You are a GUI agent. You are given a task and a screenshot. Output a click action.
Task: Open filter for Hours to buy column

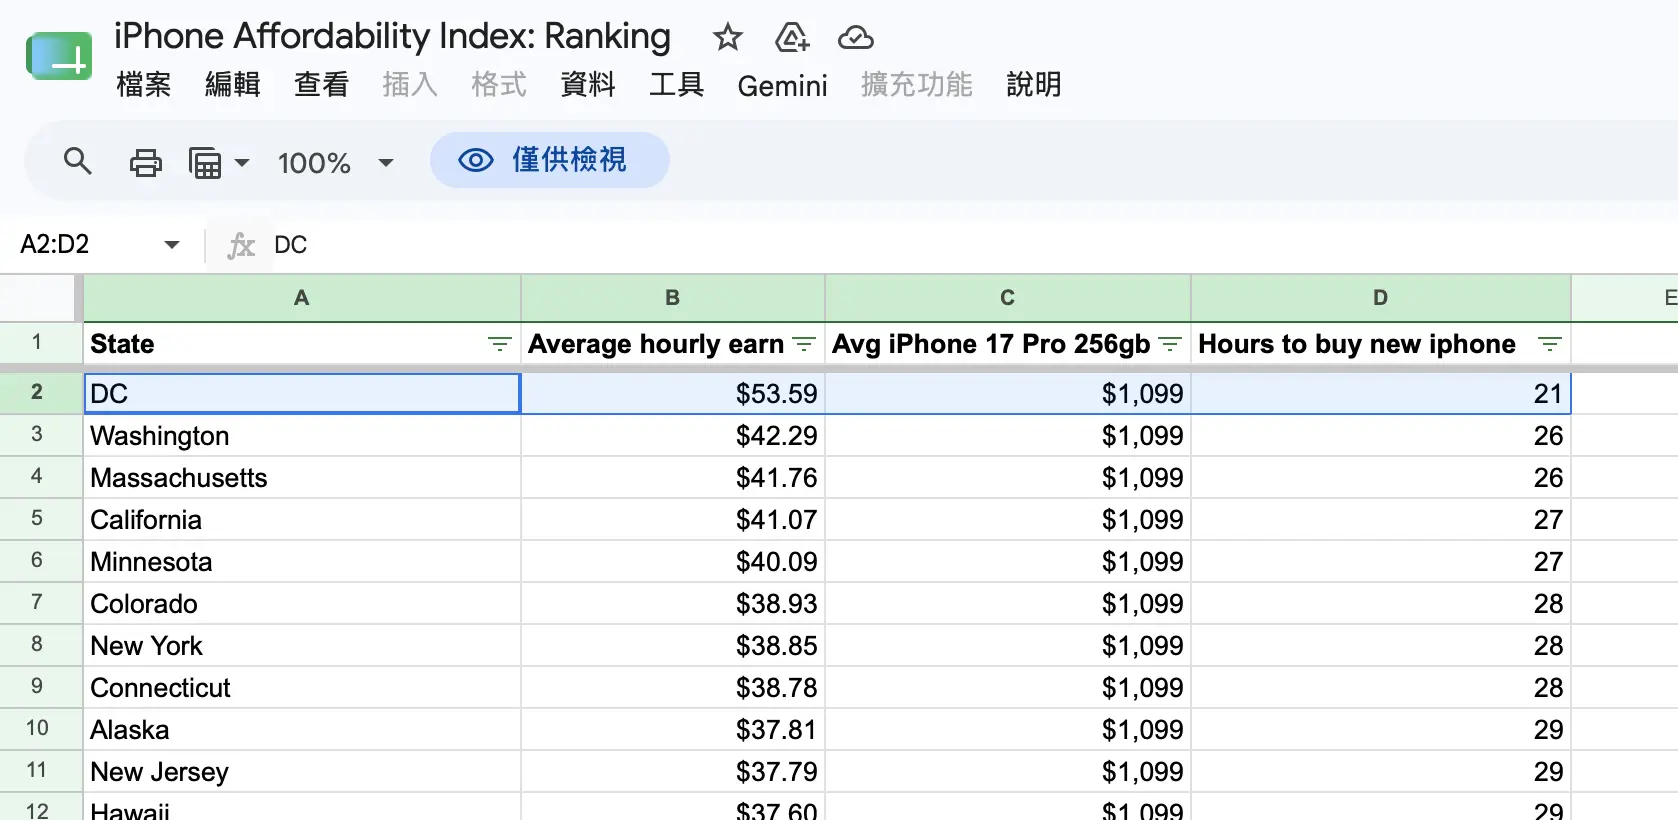click(1549, 344)
